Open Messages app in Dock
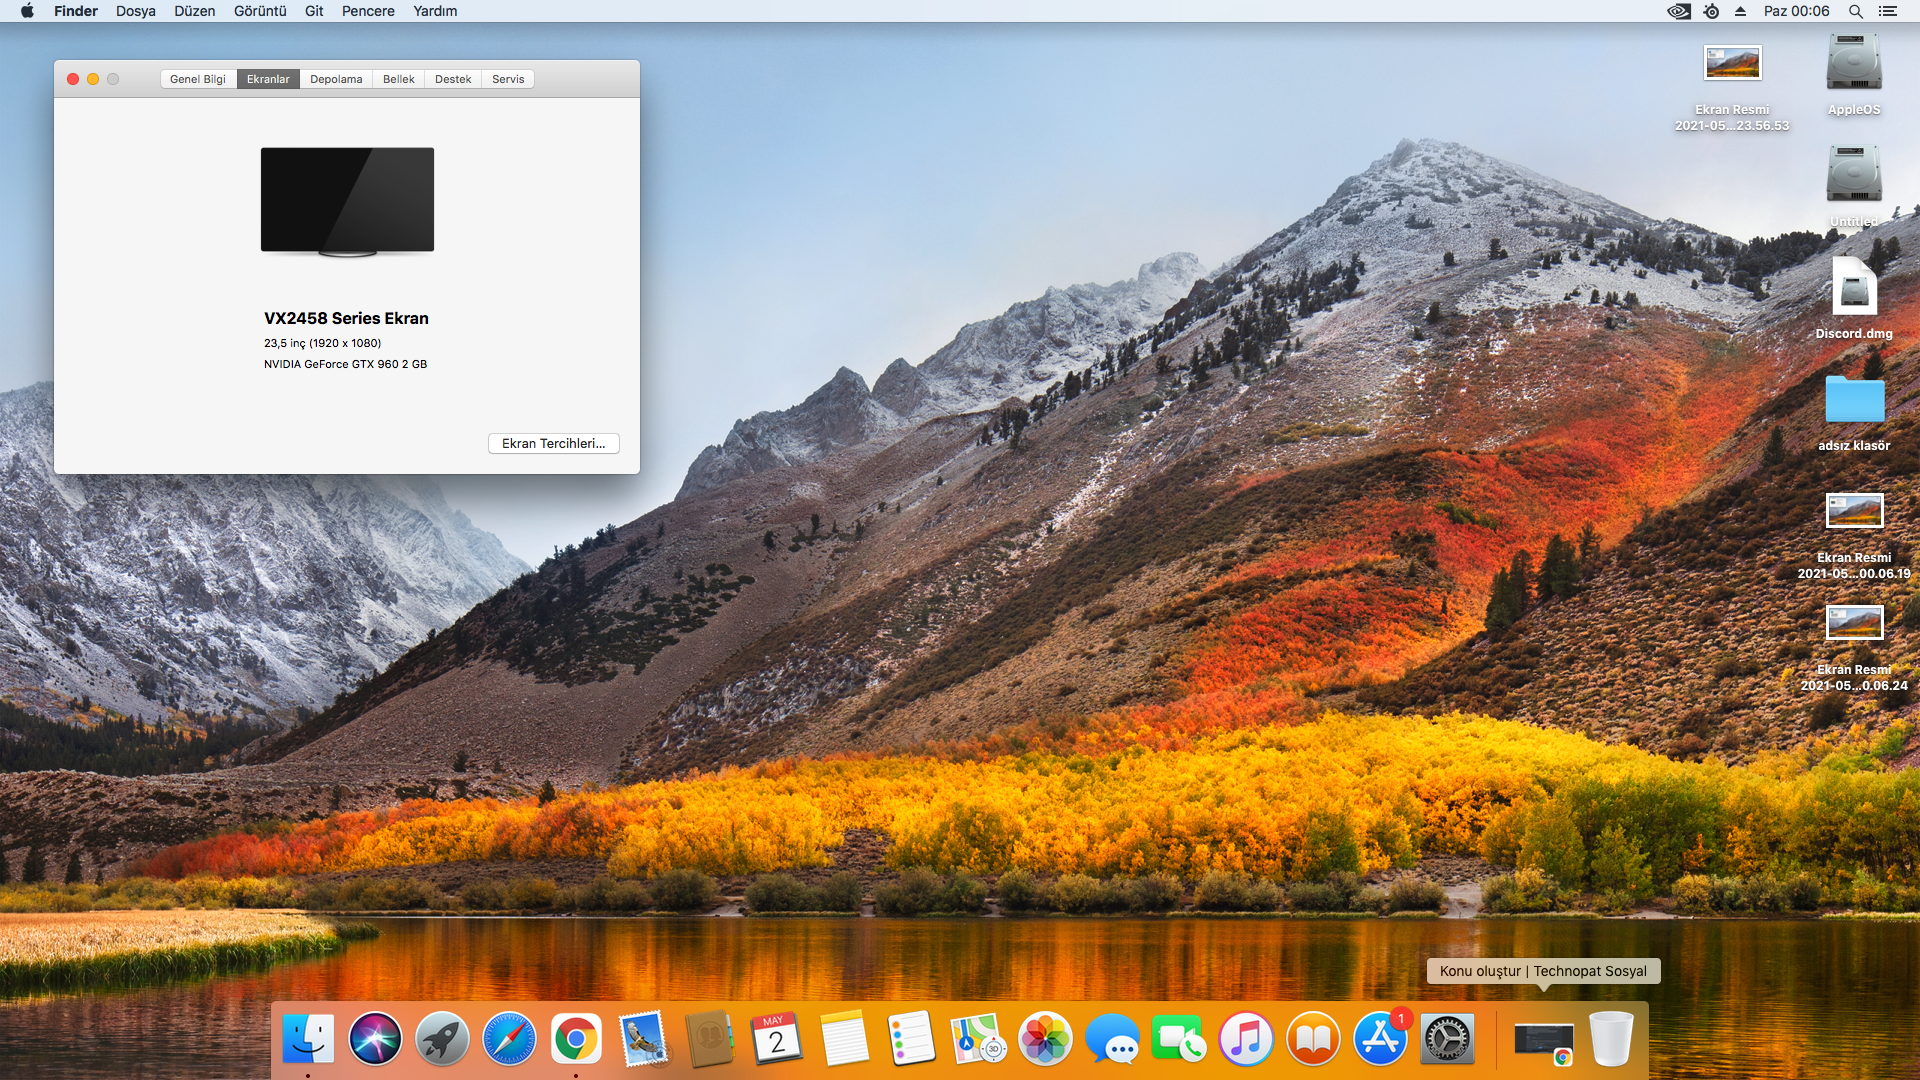Screen dimensions: 1920x1080 [1112, 1039]
